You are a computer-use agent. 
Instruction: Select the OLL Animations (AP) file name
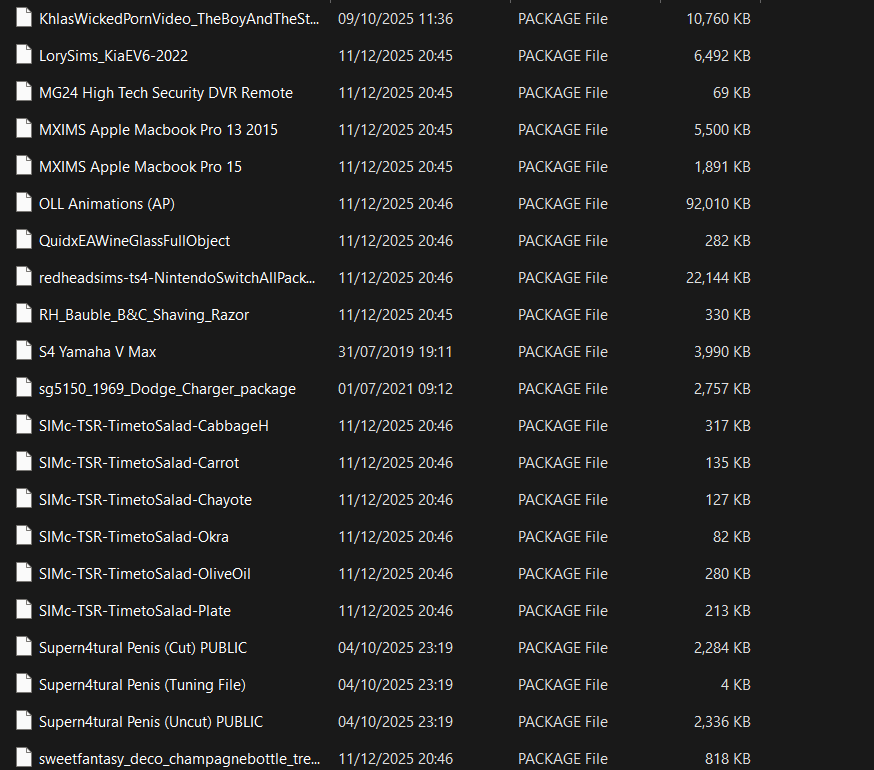(x=106, y=204)
